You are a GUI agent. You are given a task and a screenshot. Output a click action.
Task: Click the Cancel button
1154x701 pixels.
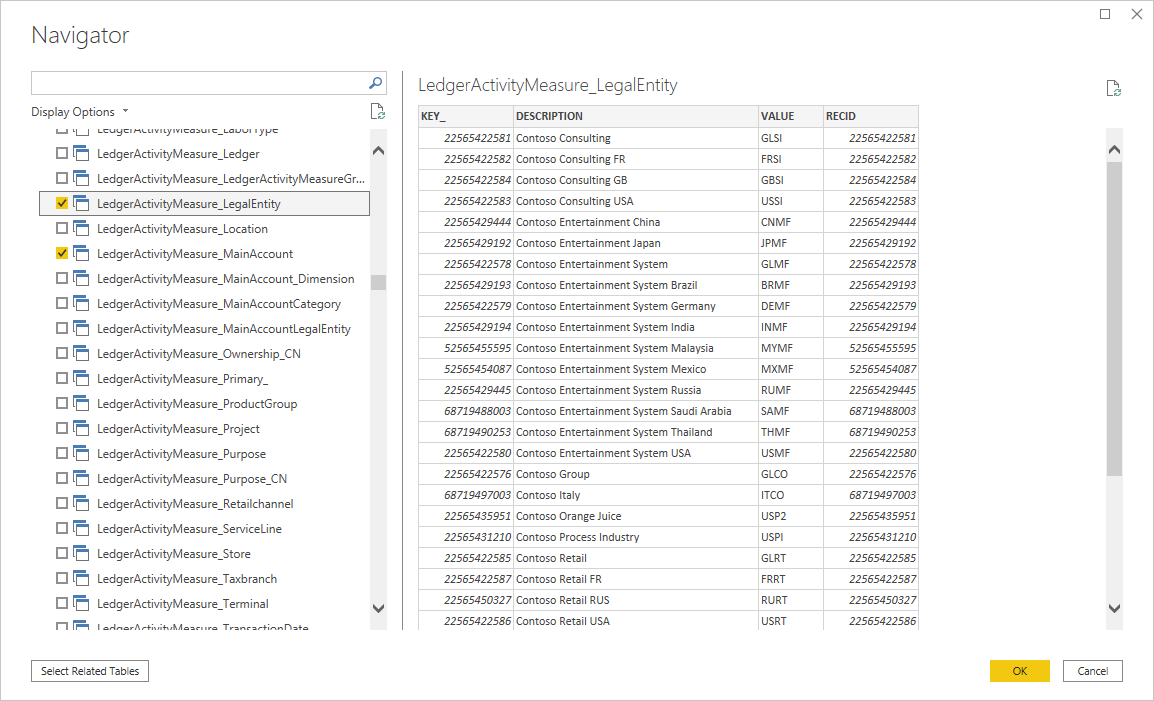click(1092, 671)
